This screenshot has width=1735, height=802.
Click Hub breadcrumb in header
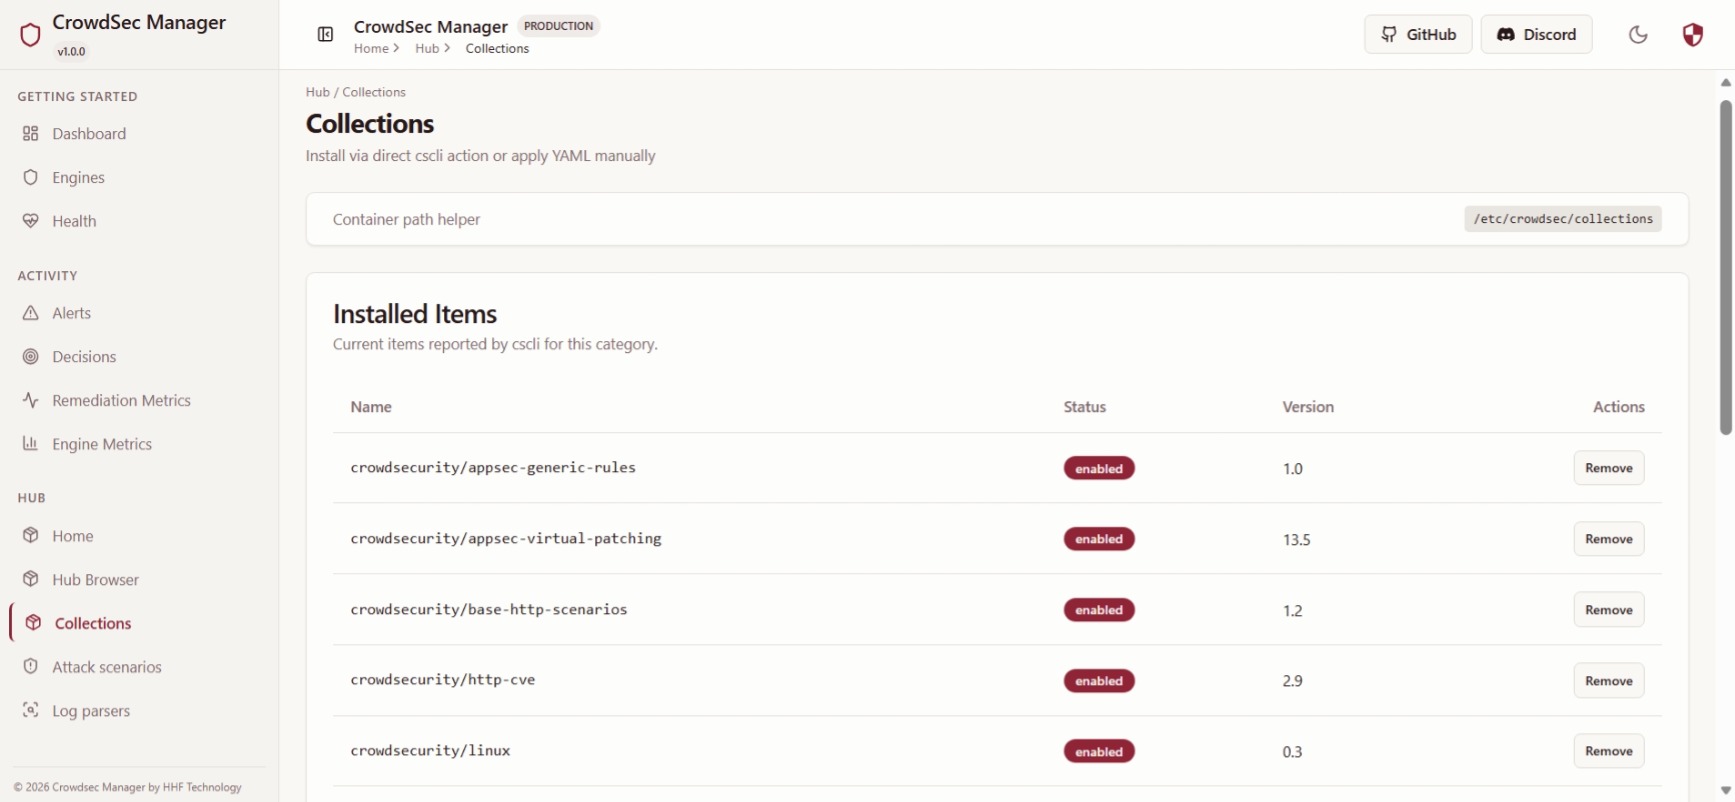click(x=426, y=48)
